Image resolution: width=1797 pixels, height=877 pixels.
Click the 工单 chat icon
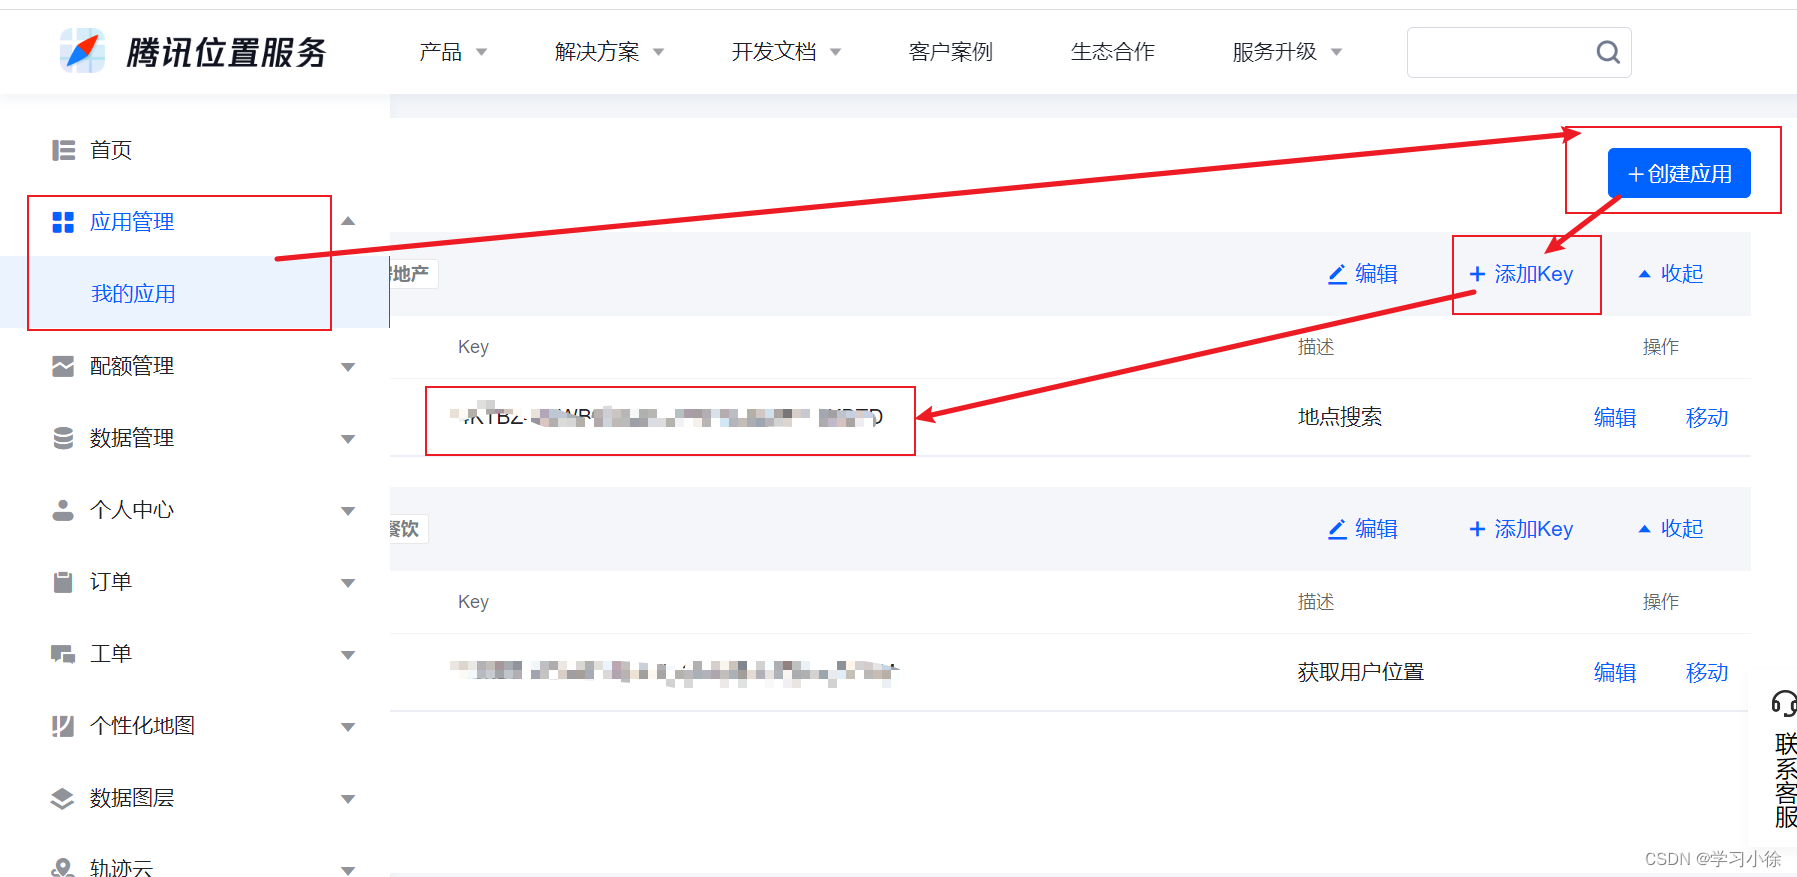[63, 654]
